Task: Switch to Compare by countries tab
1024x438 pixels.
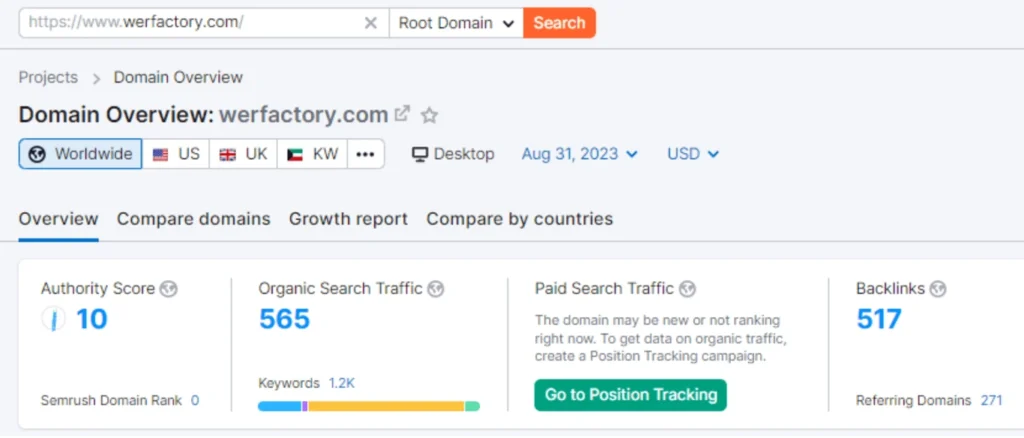Action: pyautogui.click(x=520, y=219)
